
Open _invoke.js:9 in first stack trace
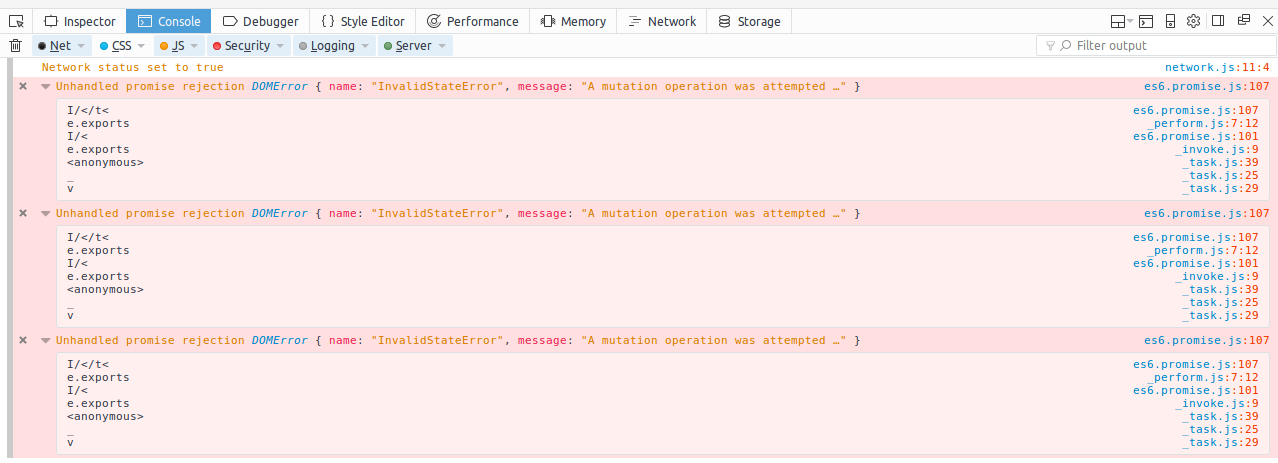coord(1217,150)
